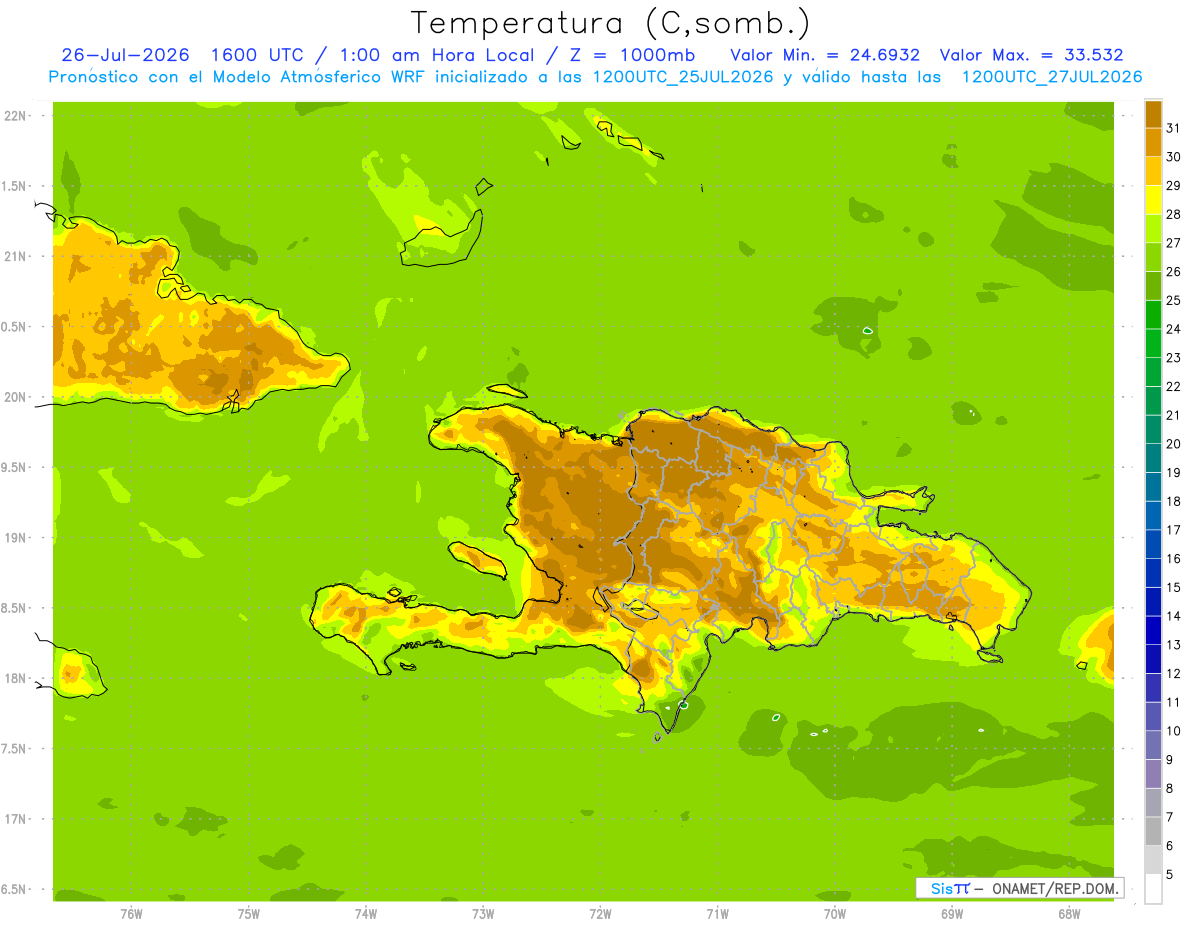Click the "0.5N" latitude axis label
Screen dimensions: 1200x927
coord(14,327)
